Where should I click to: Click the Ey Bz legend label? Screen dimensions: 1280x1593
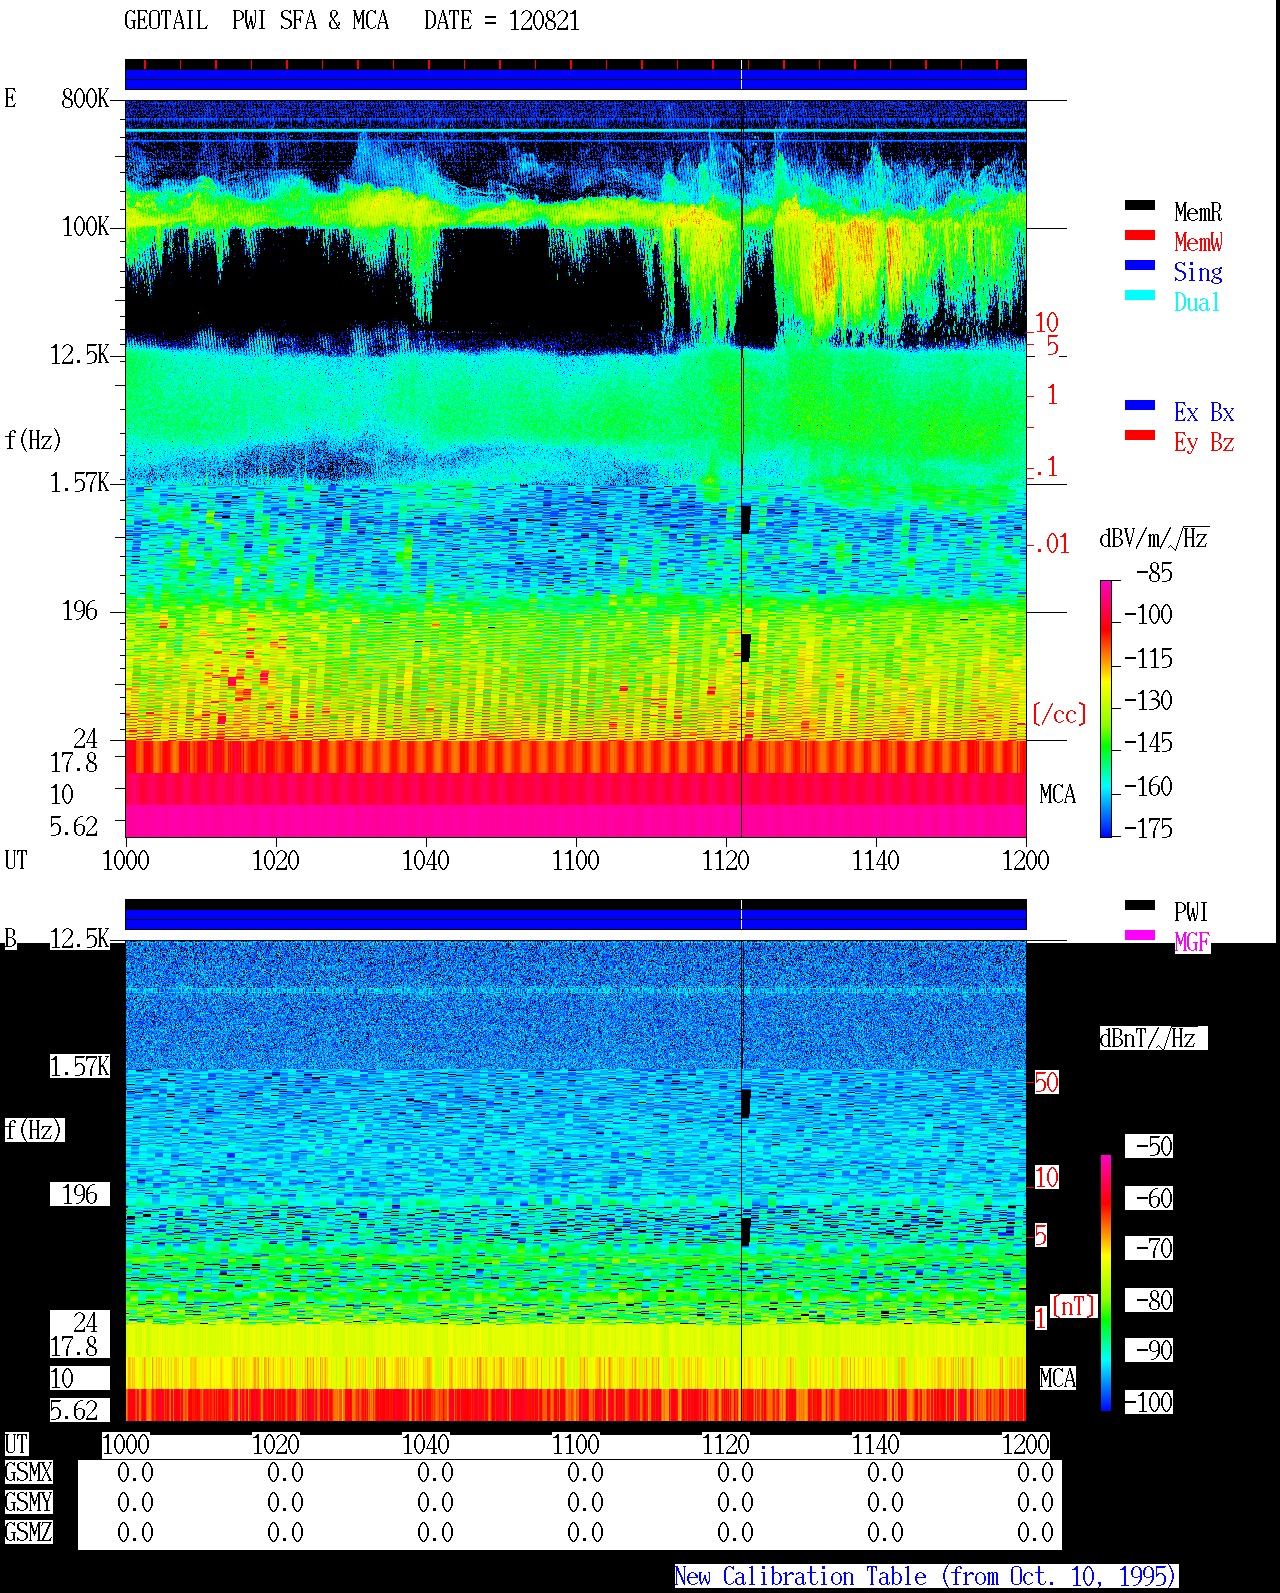click(x=1204, y=442)
